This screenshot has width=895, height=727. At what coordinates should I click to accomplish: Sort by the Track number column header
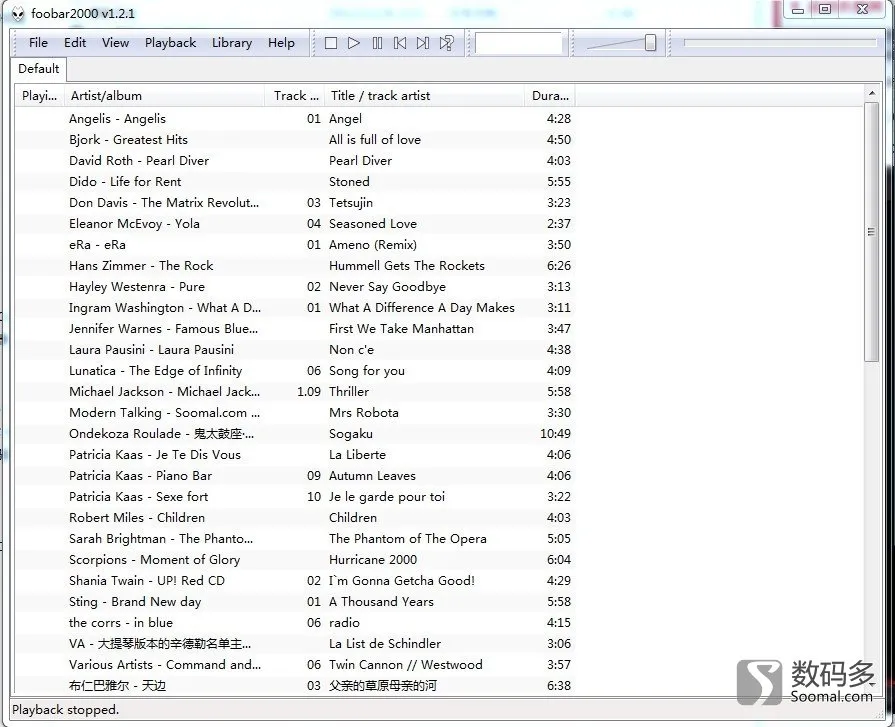(x=295, y=96)
